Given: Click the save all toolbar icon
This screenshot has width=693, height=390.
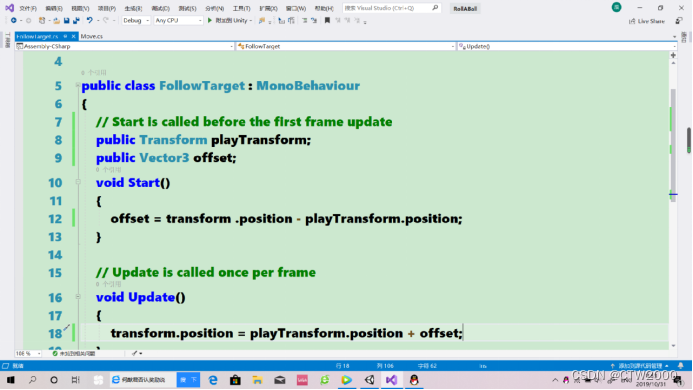Looking at the screenshot, I should [x=76, y=20].
